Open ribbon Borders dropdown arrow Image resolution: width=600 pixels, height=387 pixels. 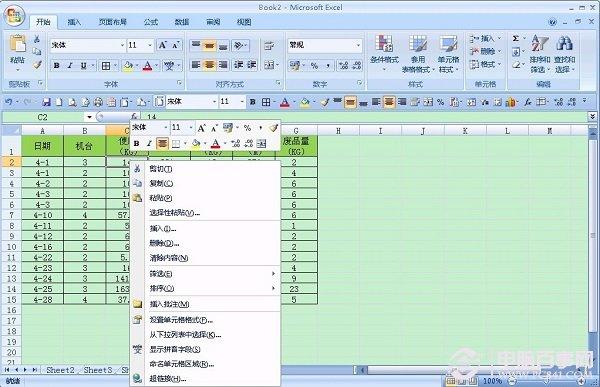115,65
